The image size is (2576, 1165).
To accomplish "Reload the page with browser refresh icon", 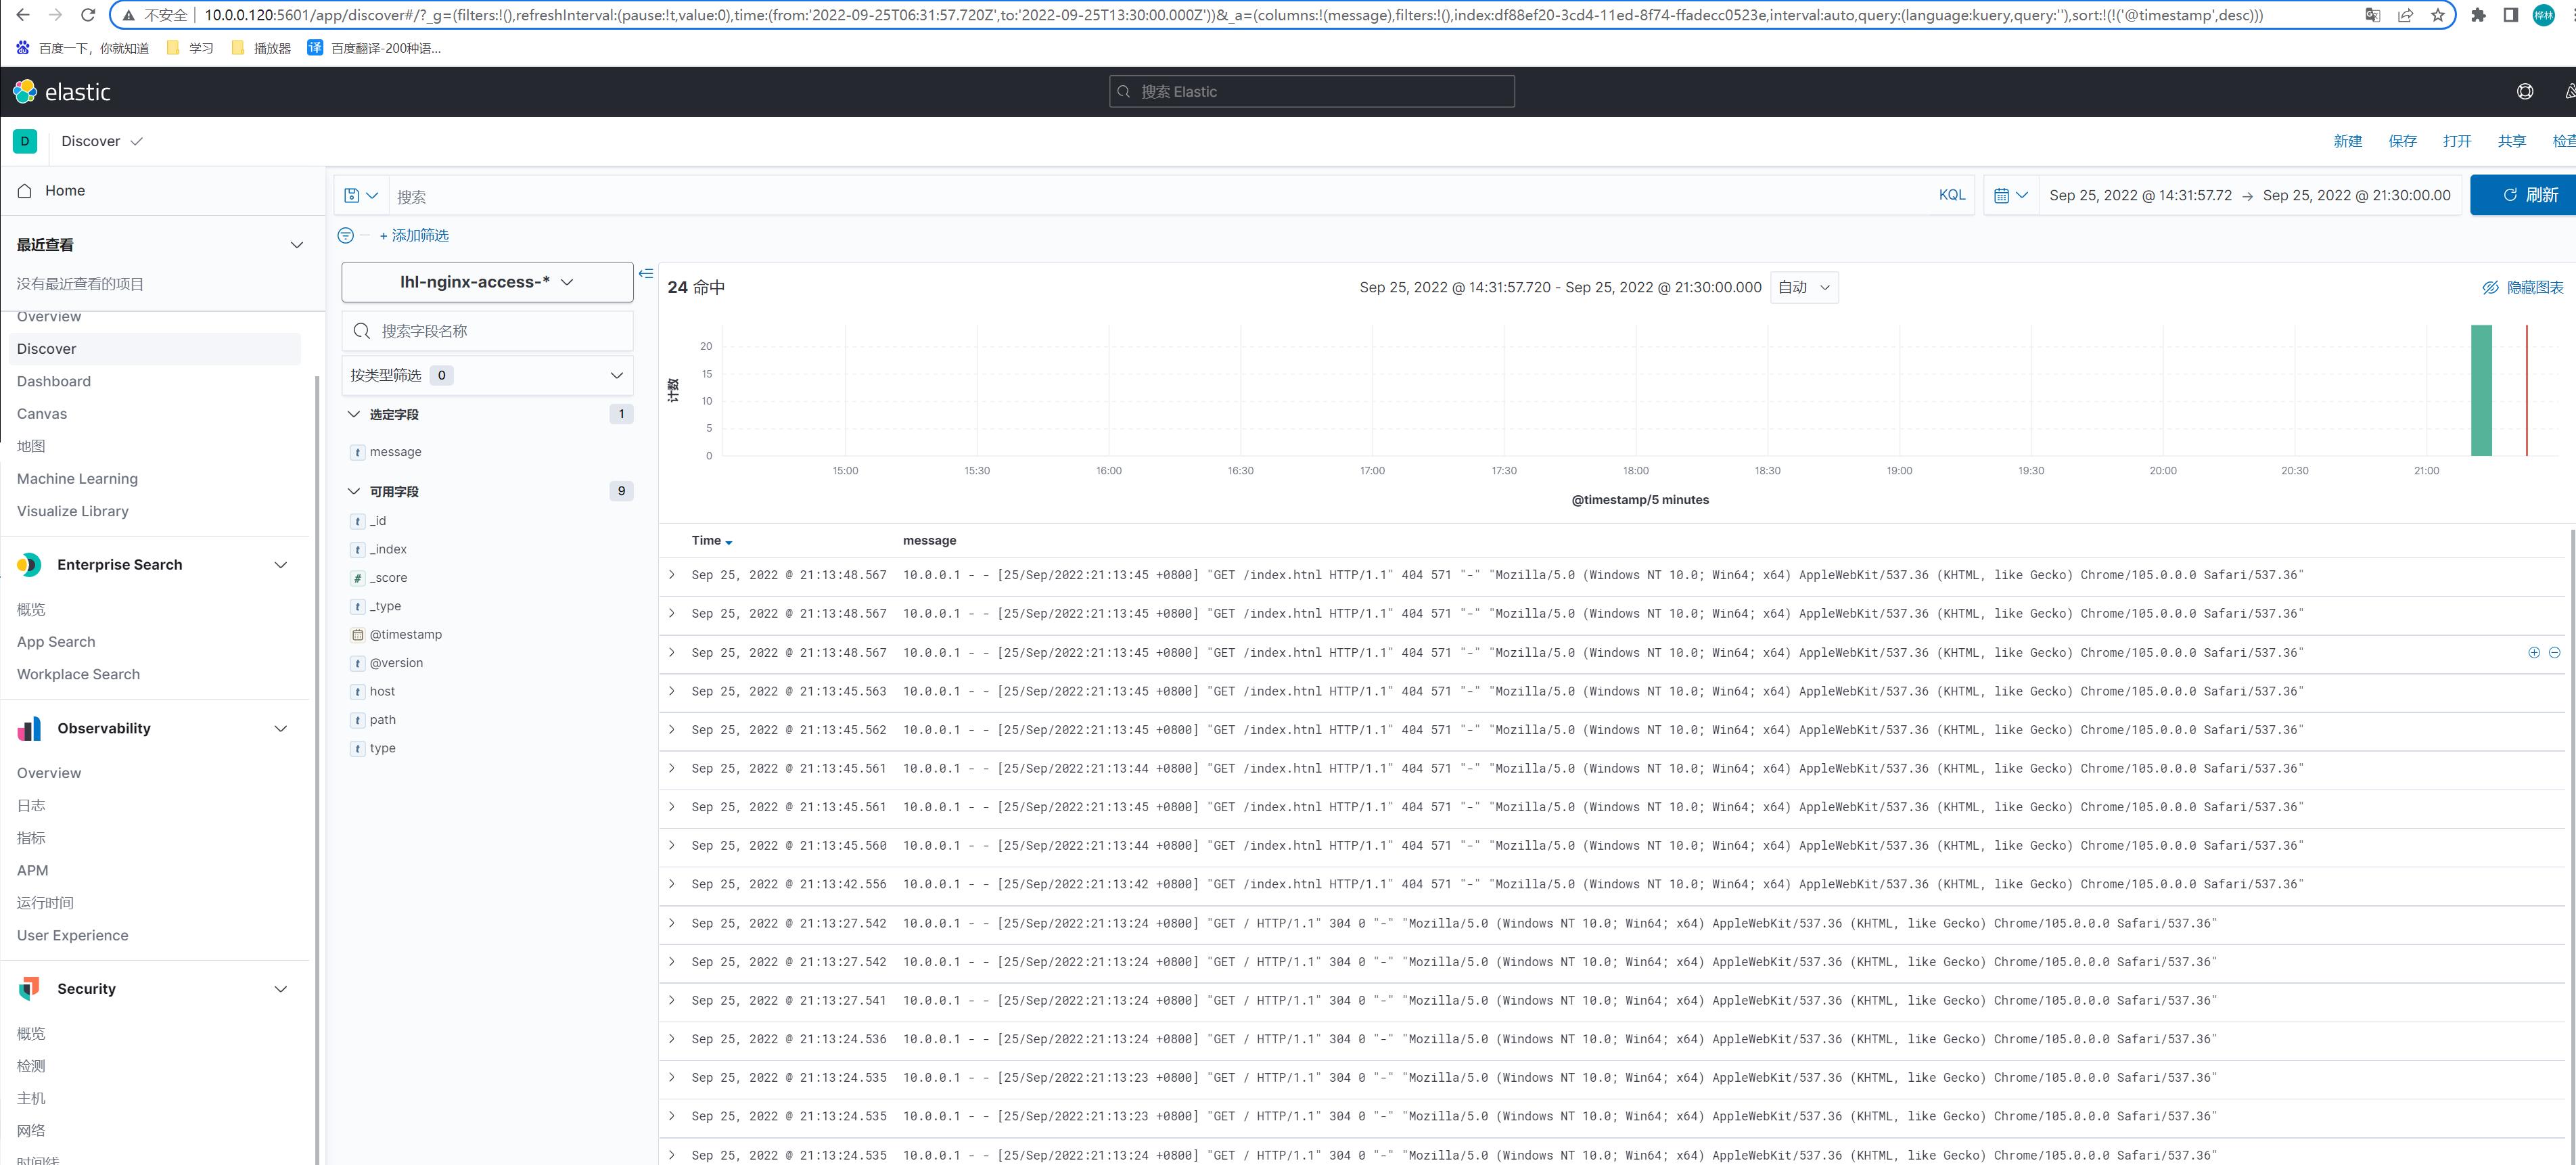I will click(88, 15).
